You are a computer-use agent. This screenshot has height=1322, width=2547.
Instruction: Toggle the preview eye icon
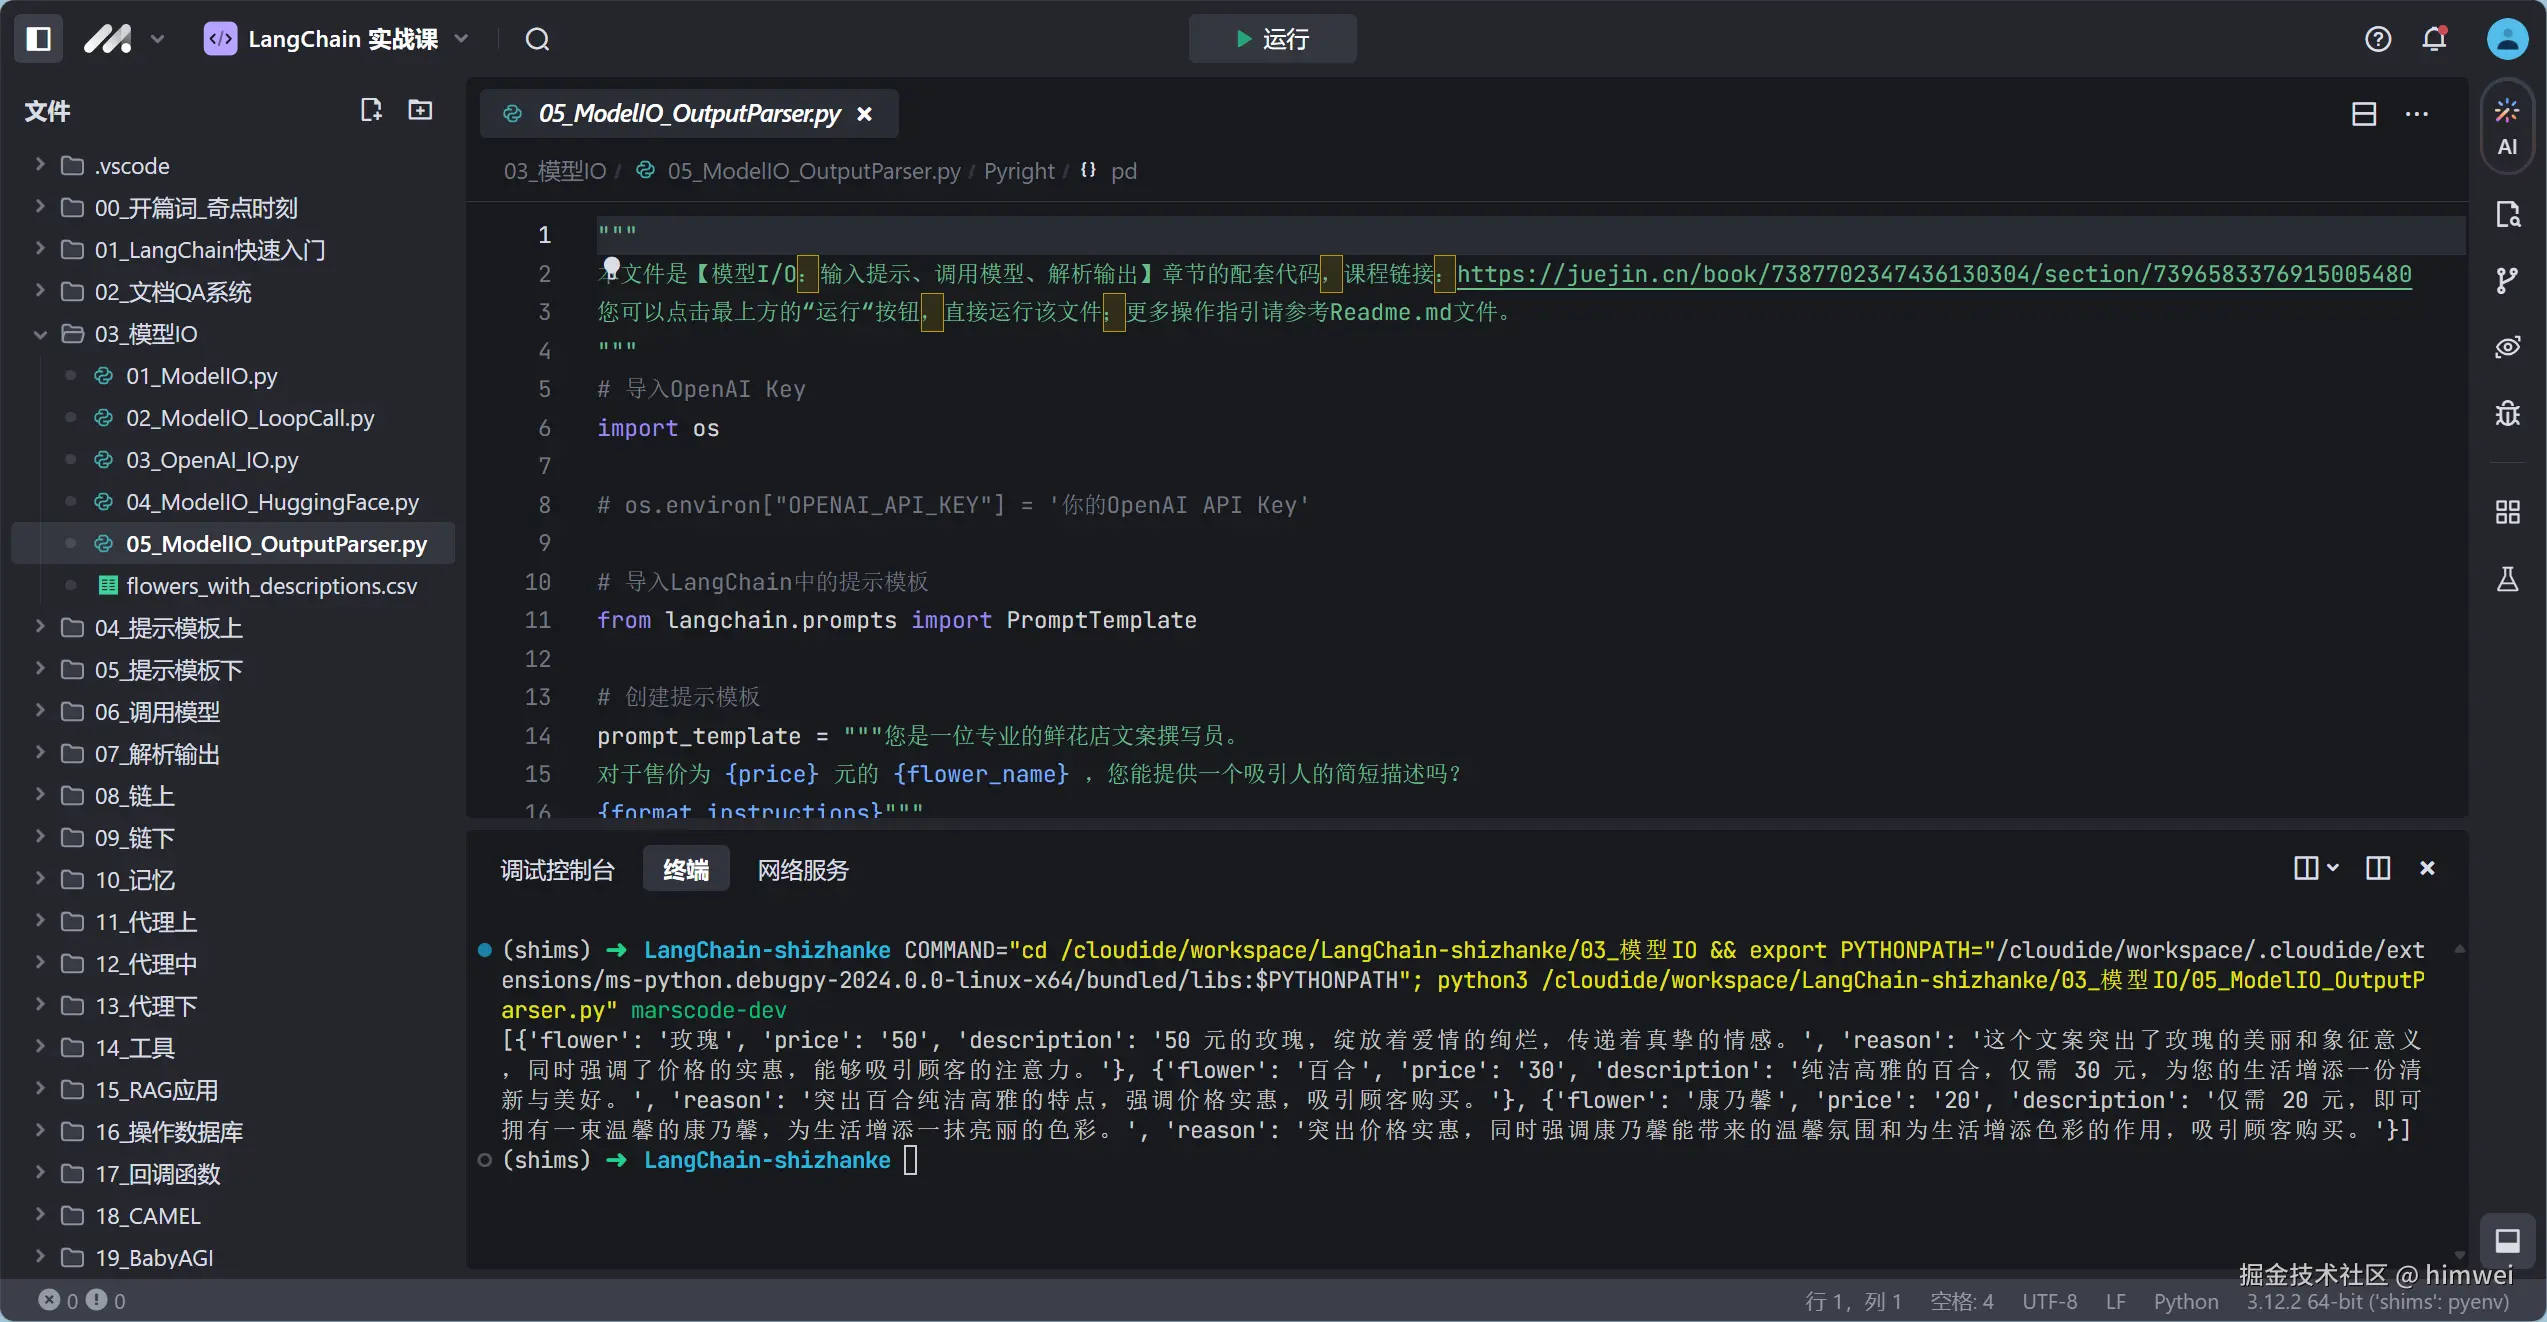(2507, 347)
